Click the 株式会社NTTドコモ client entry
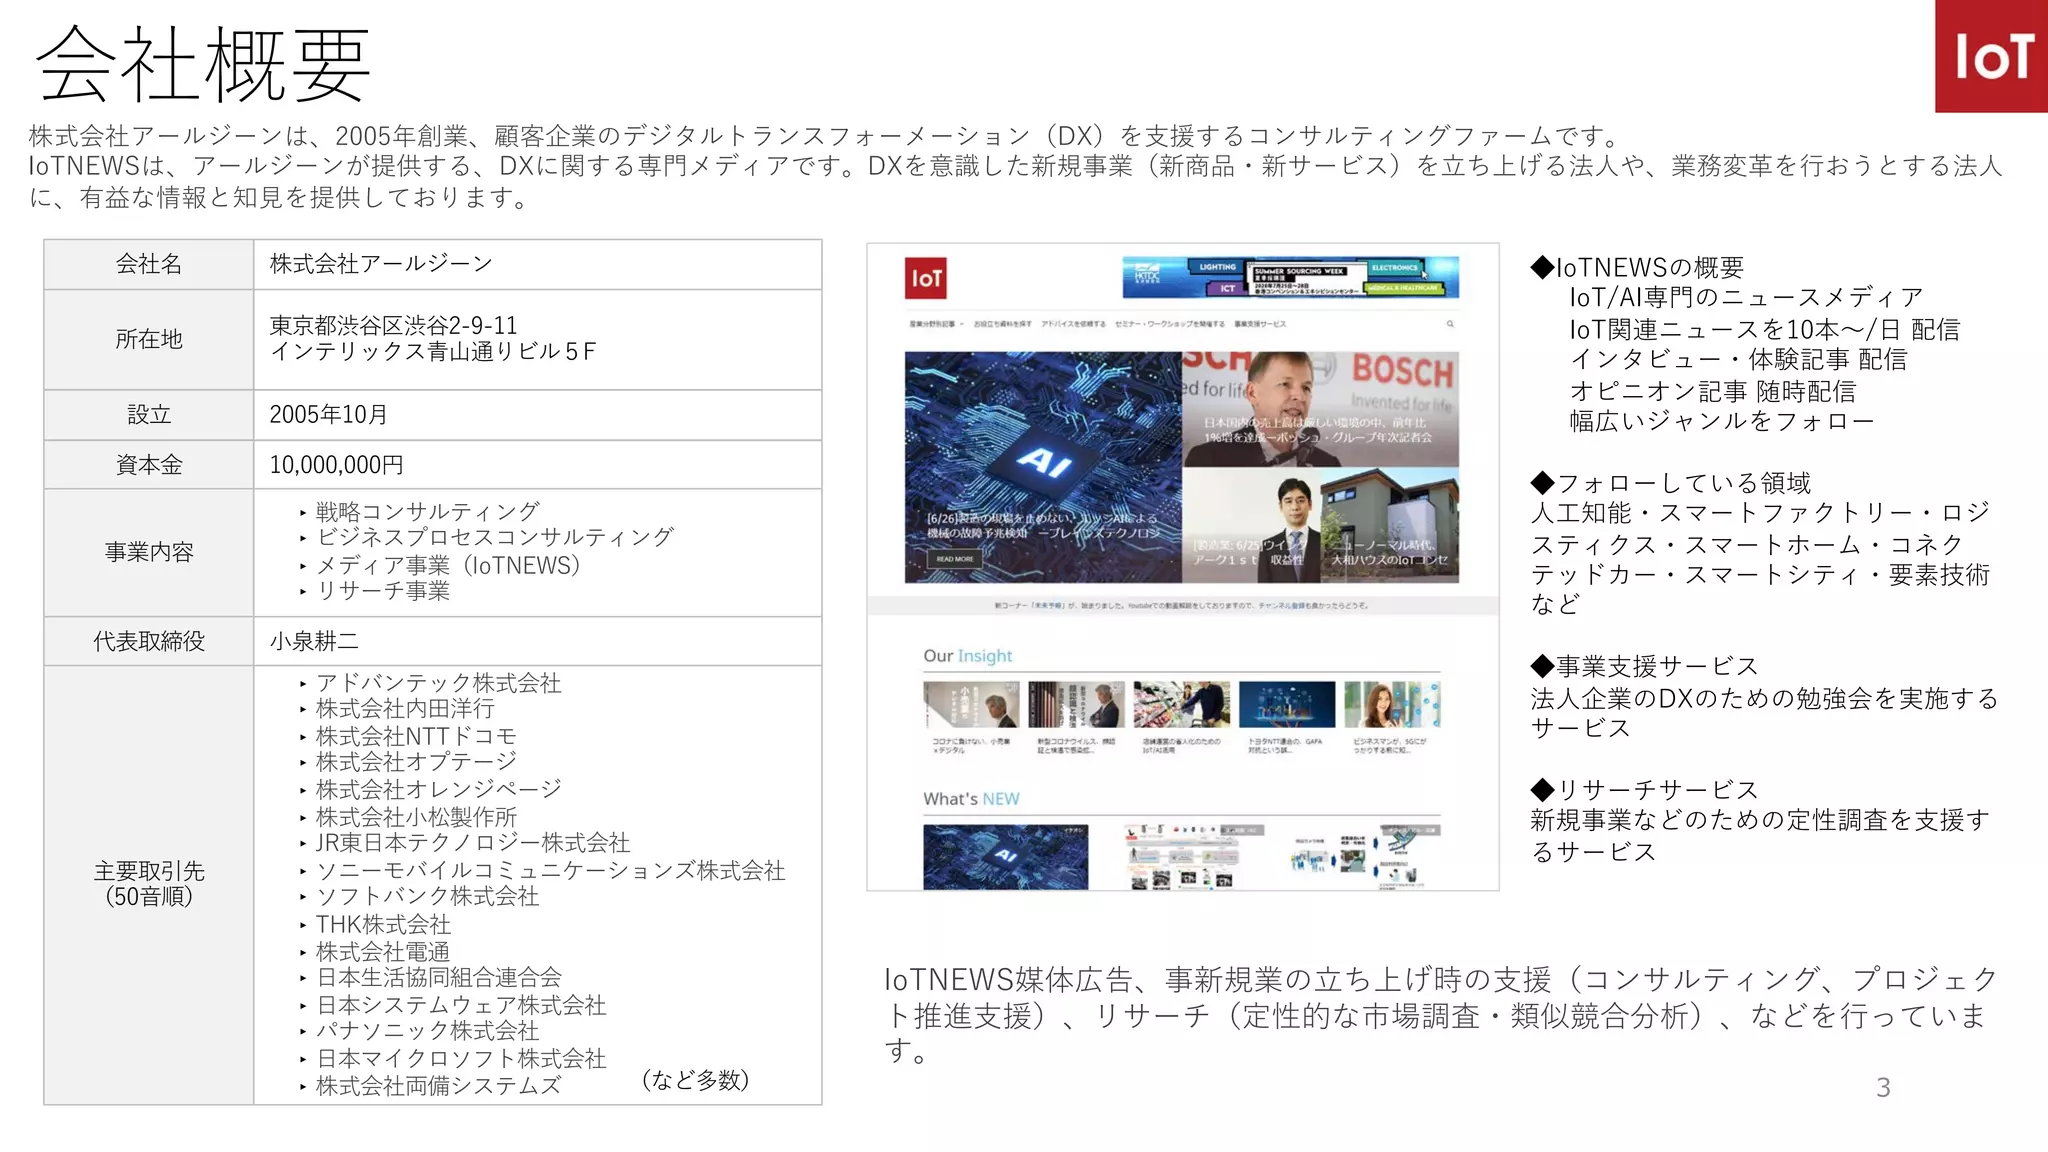 pos(416,736)
